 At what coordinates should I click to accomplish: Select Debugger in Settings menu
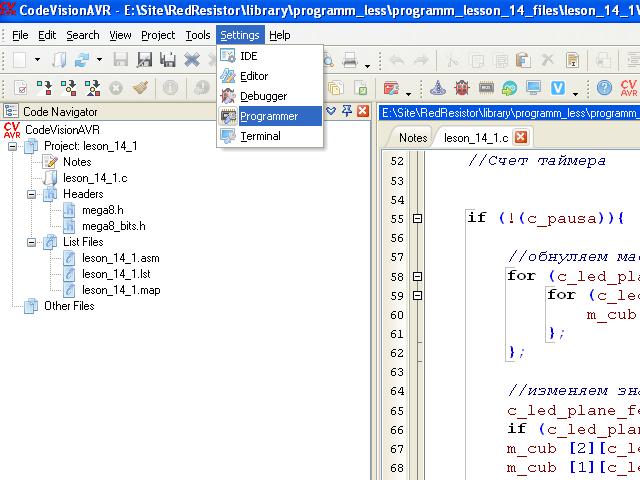click(x=270, y=96)
